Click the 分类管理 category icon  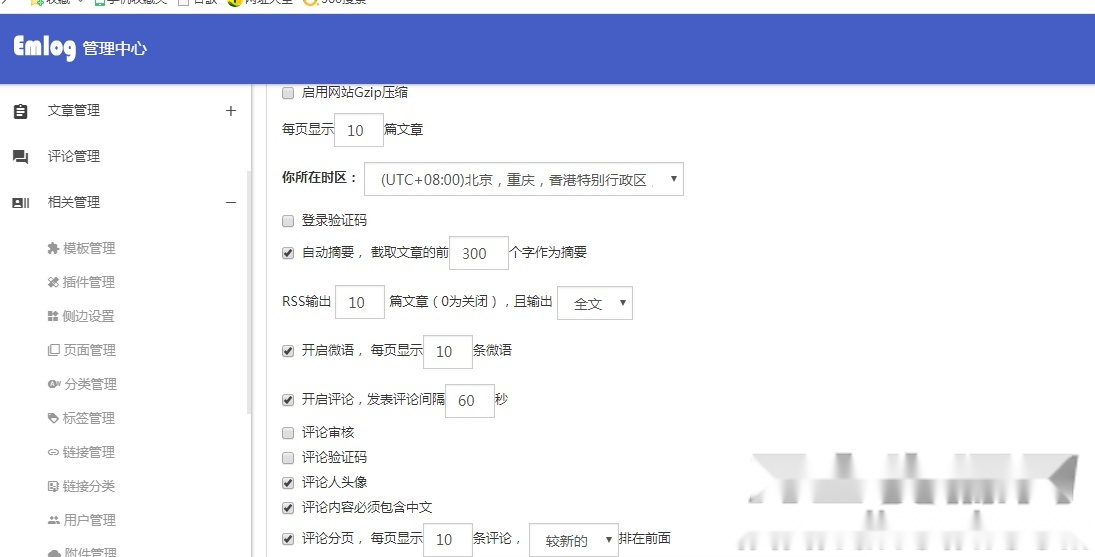coord(54,385)
